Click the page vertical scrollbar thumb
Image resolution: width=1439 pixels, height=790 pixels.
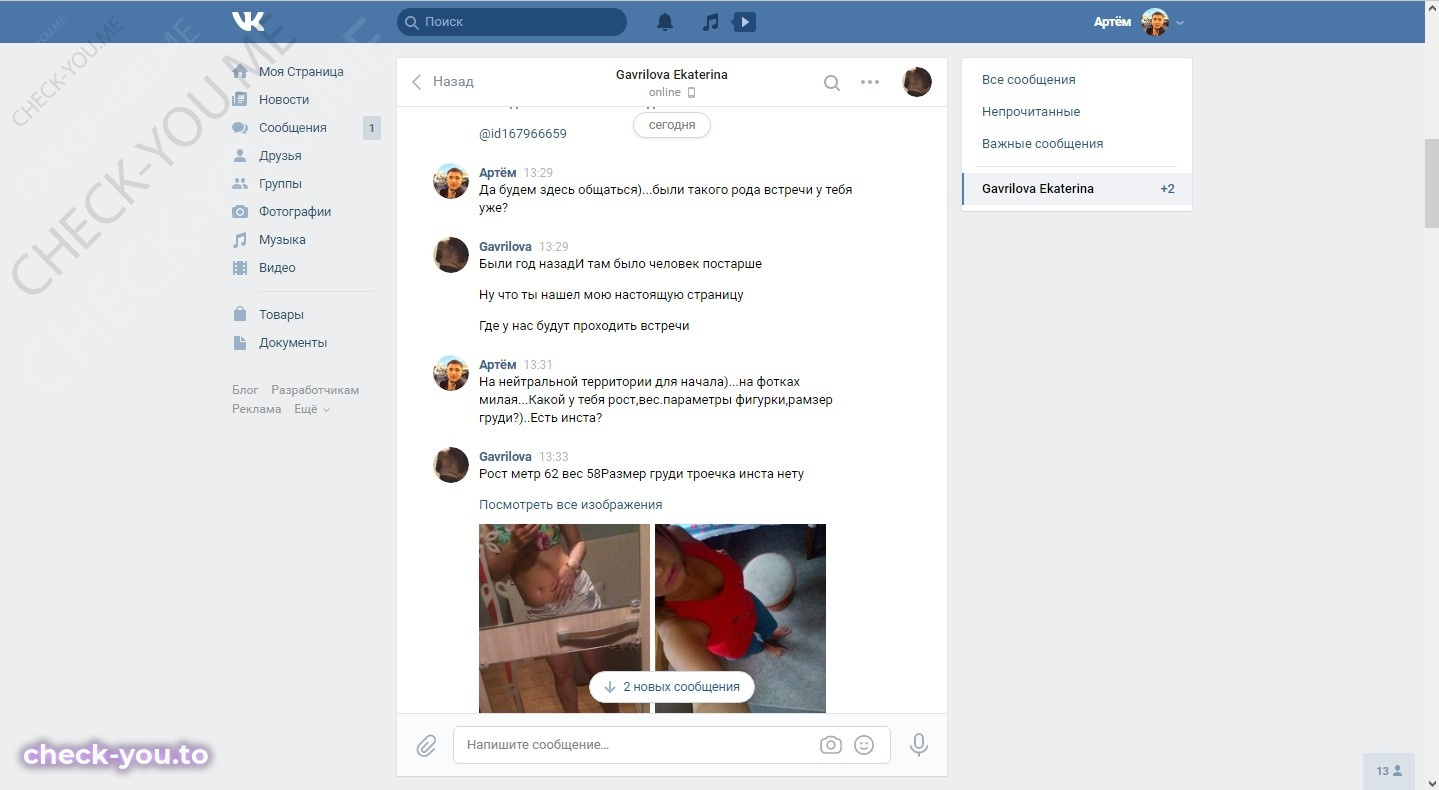(1431, 183)
